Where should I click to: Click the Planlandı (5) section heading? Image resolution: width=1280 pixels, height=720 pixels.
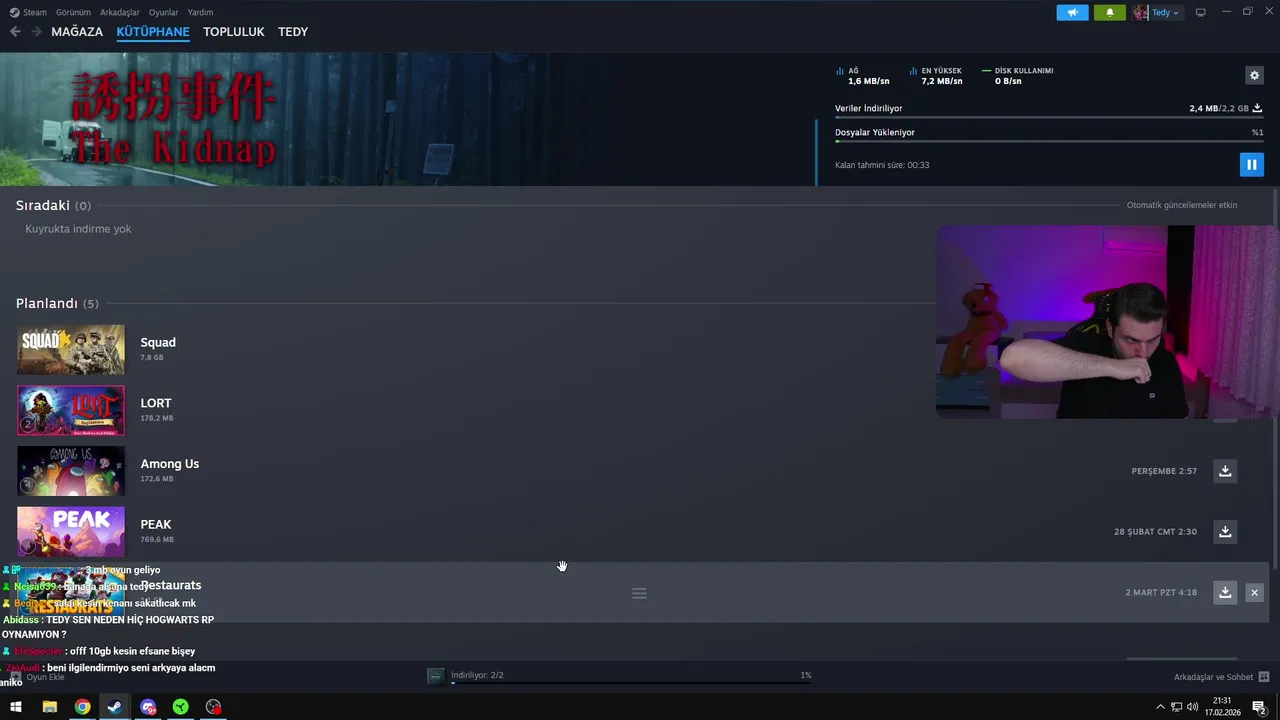pyautogui.click(x=57, y=303)
